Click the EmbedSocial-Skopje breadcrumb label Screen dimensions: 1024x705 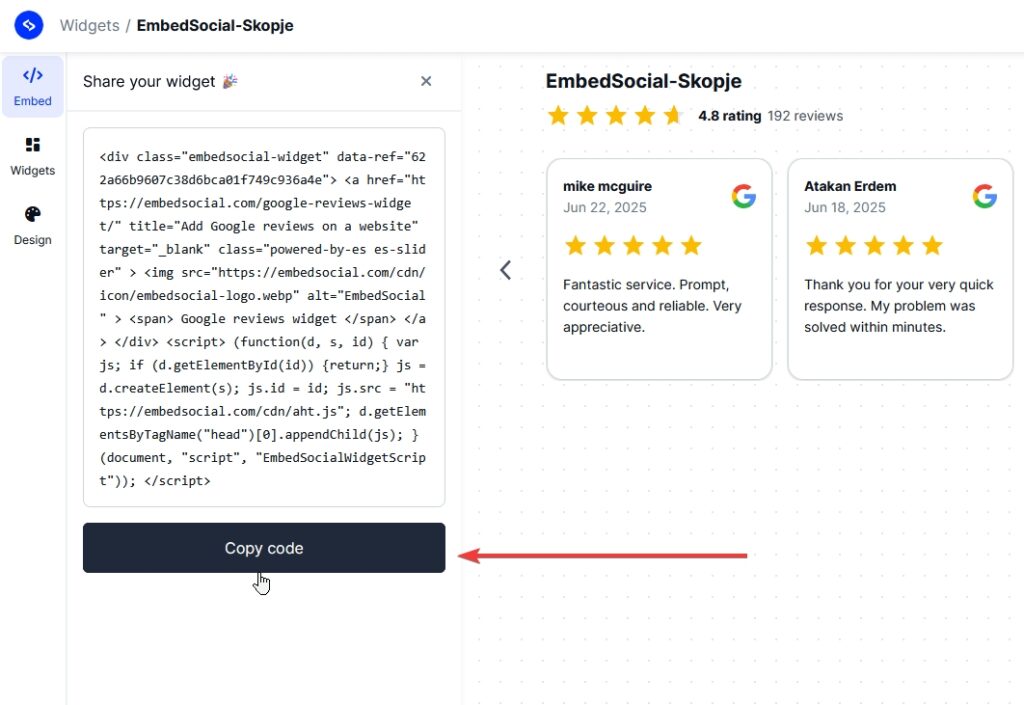click(x=215, y=25)
